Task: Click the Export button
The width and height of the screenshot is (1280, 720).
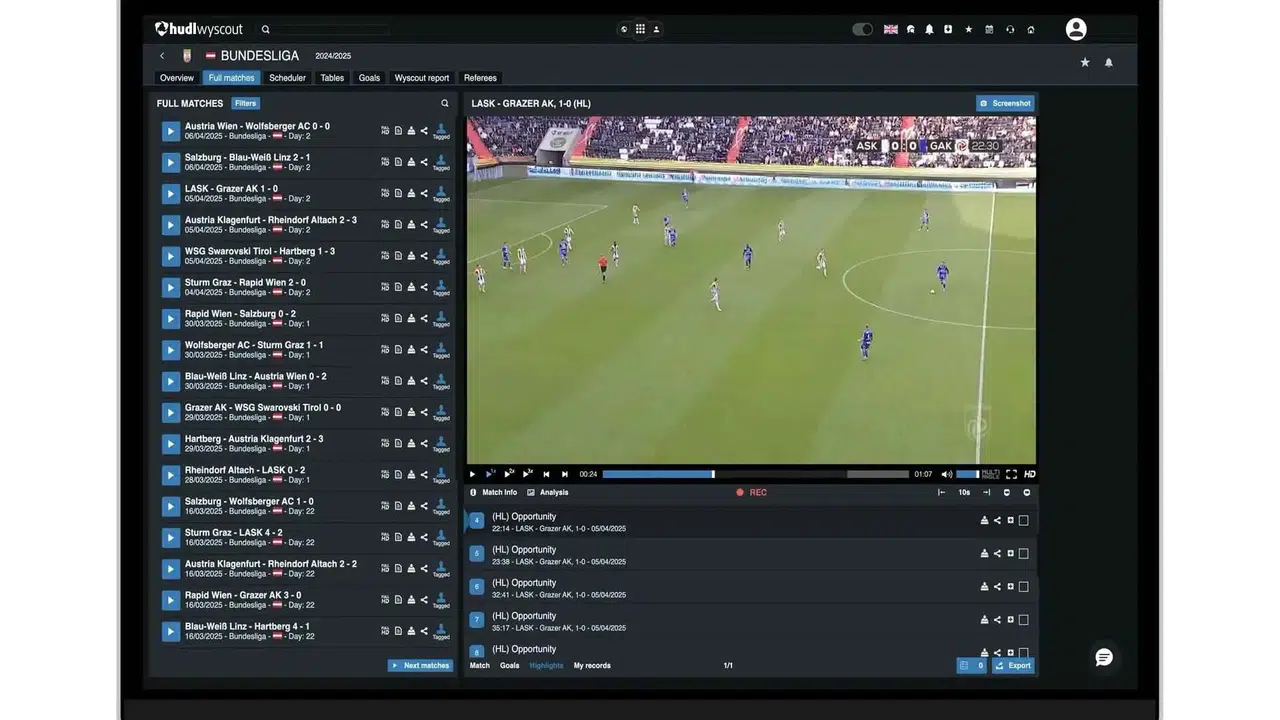Action: coord(1013,665)
